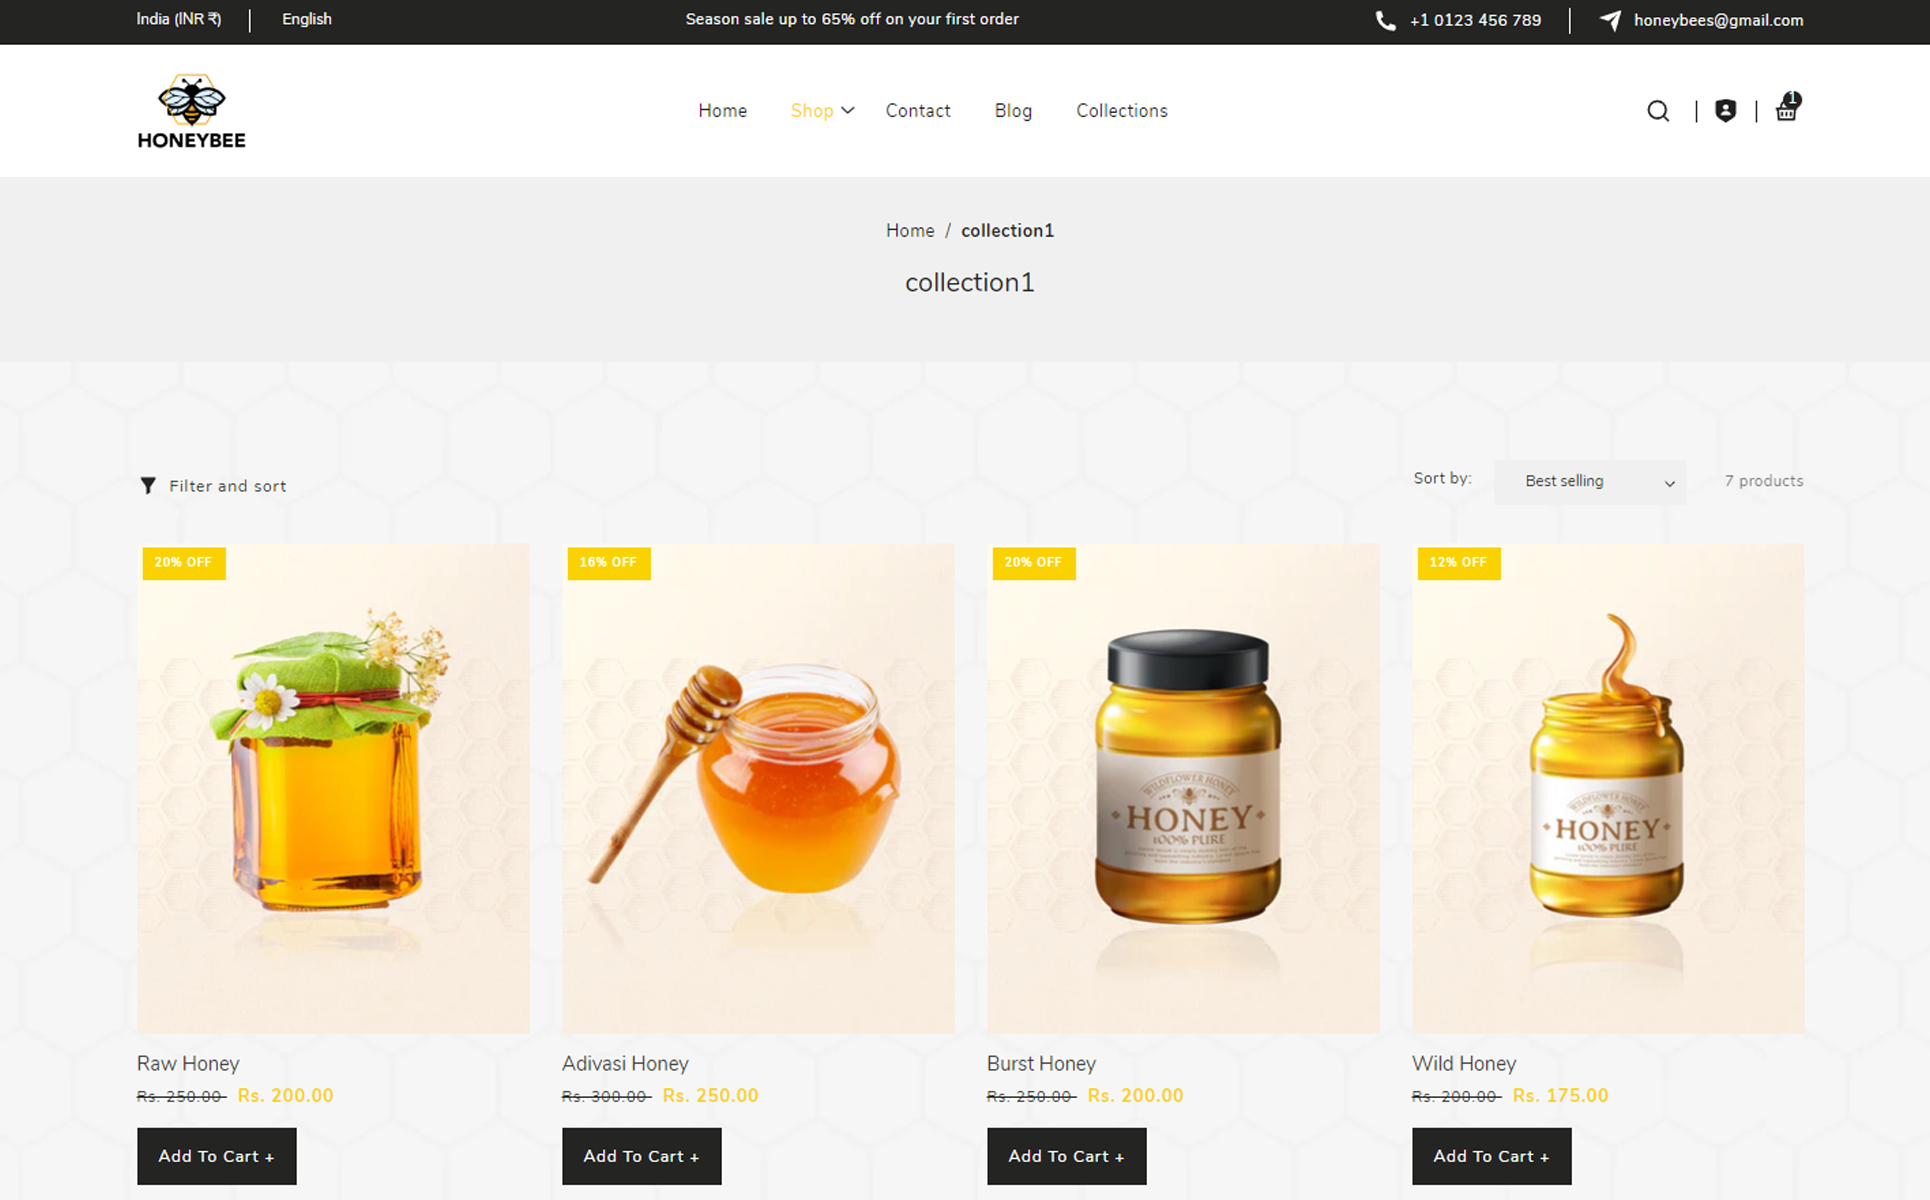Add Wild Honey to cart
The height and width of the screenshot is (1200, 1930).
pyautogui.click(x=1492, y=1156)
